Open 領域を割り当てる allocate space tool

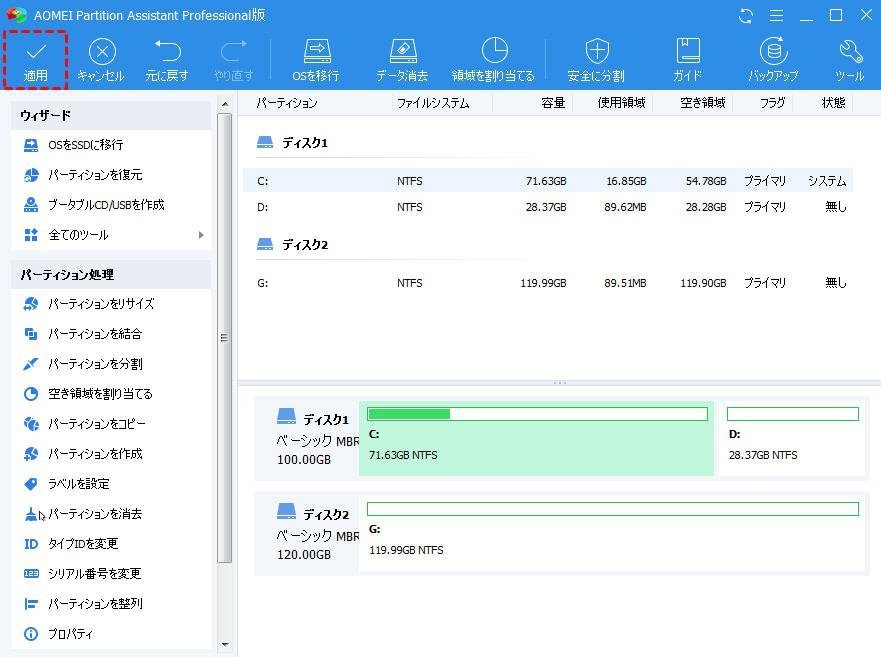point(493,60)
